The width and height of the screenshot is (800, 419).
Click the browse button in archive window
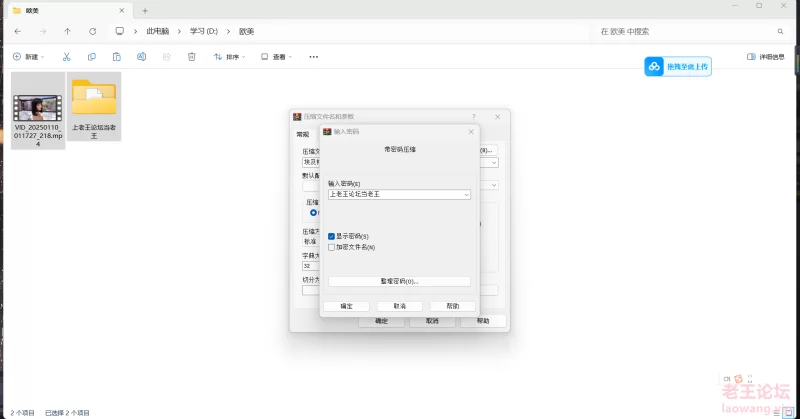point(489,150)
